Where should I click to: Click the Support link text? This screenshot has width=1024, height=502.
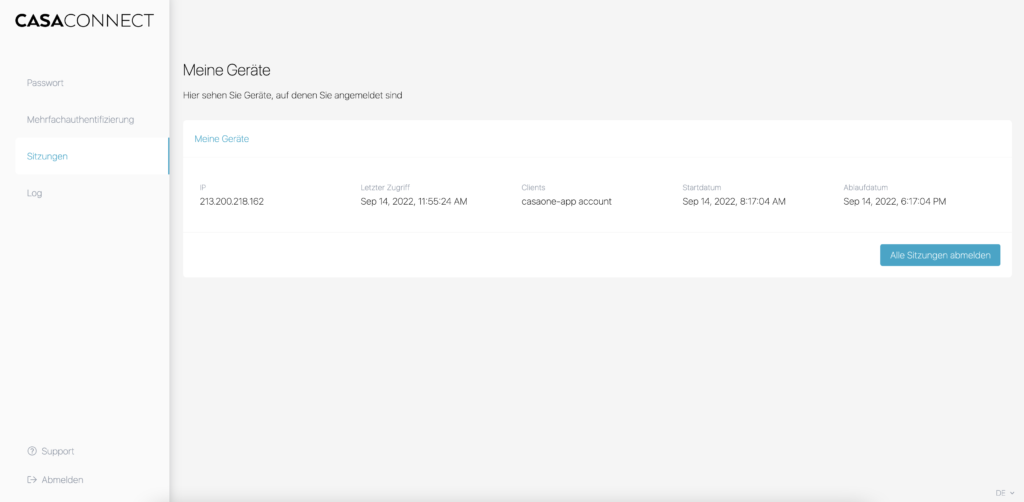coord(58,451)
